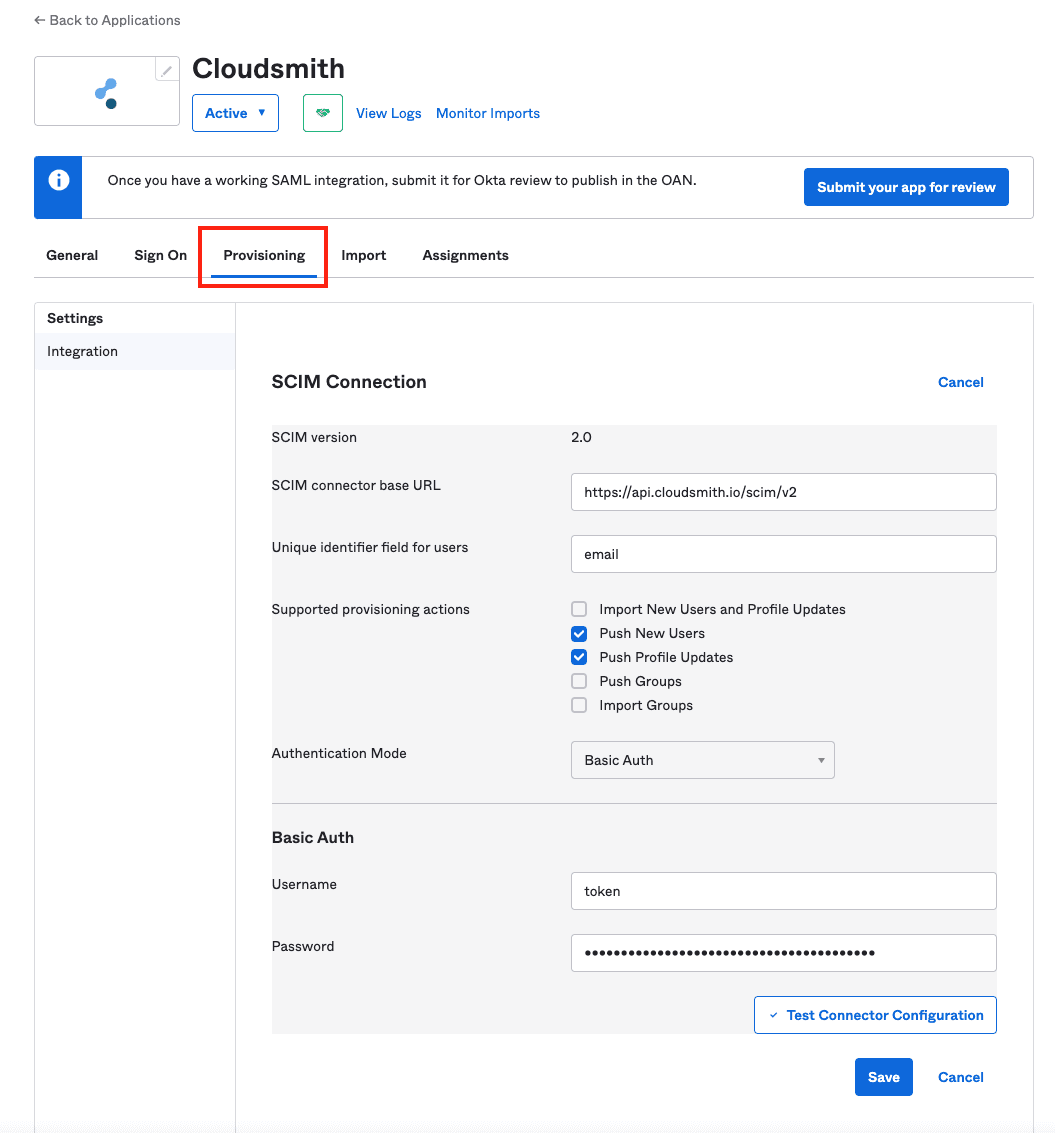This screenshot has height=1133, width=1055.
Task: Click the pencil edit logo icon
Action: click(x=167, y=70)
